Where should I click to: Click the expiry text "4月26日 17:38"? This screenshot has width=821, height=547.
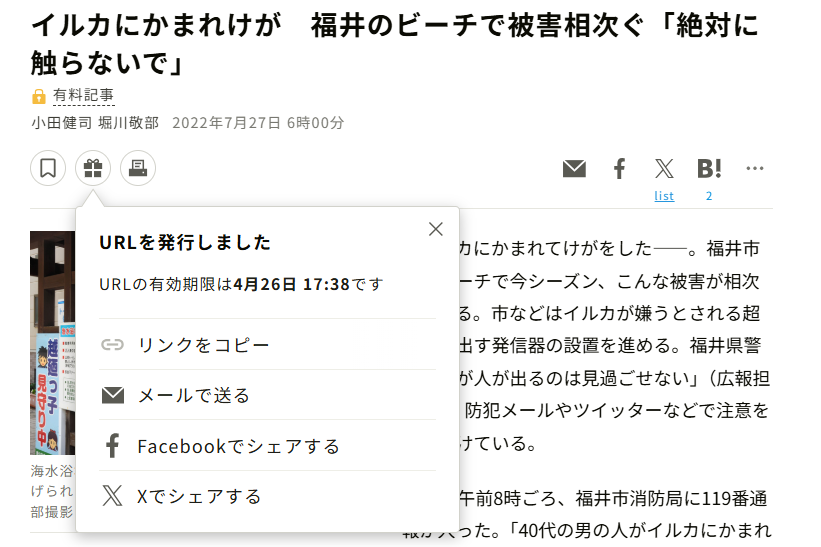click(x=292, y=284)
